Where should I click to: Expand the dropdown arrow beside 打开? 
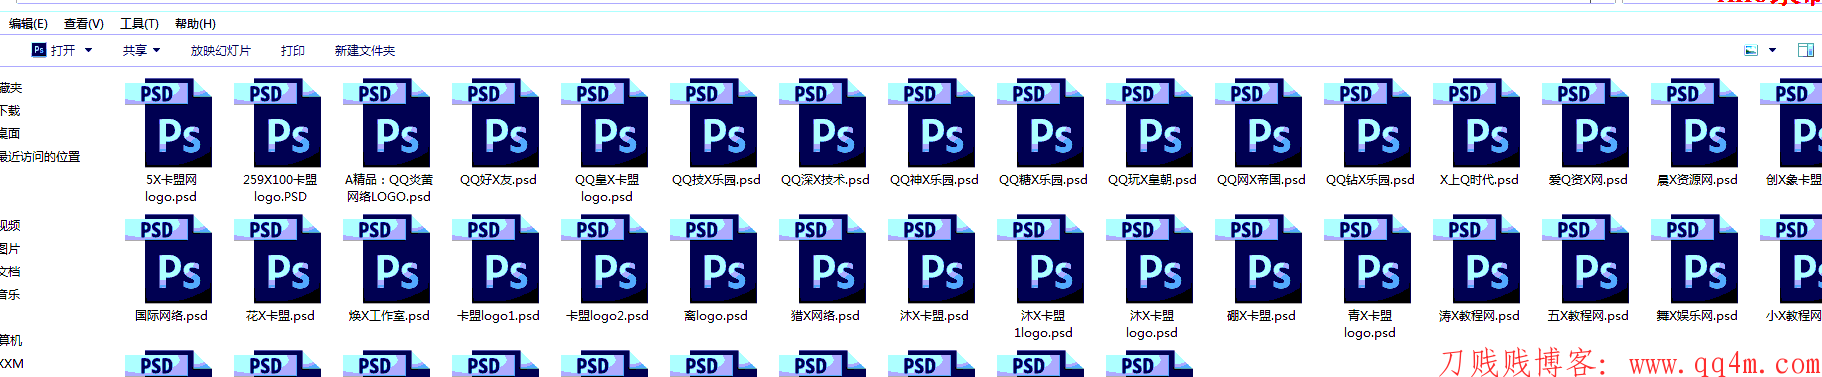[89, 50]
